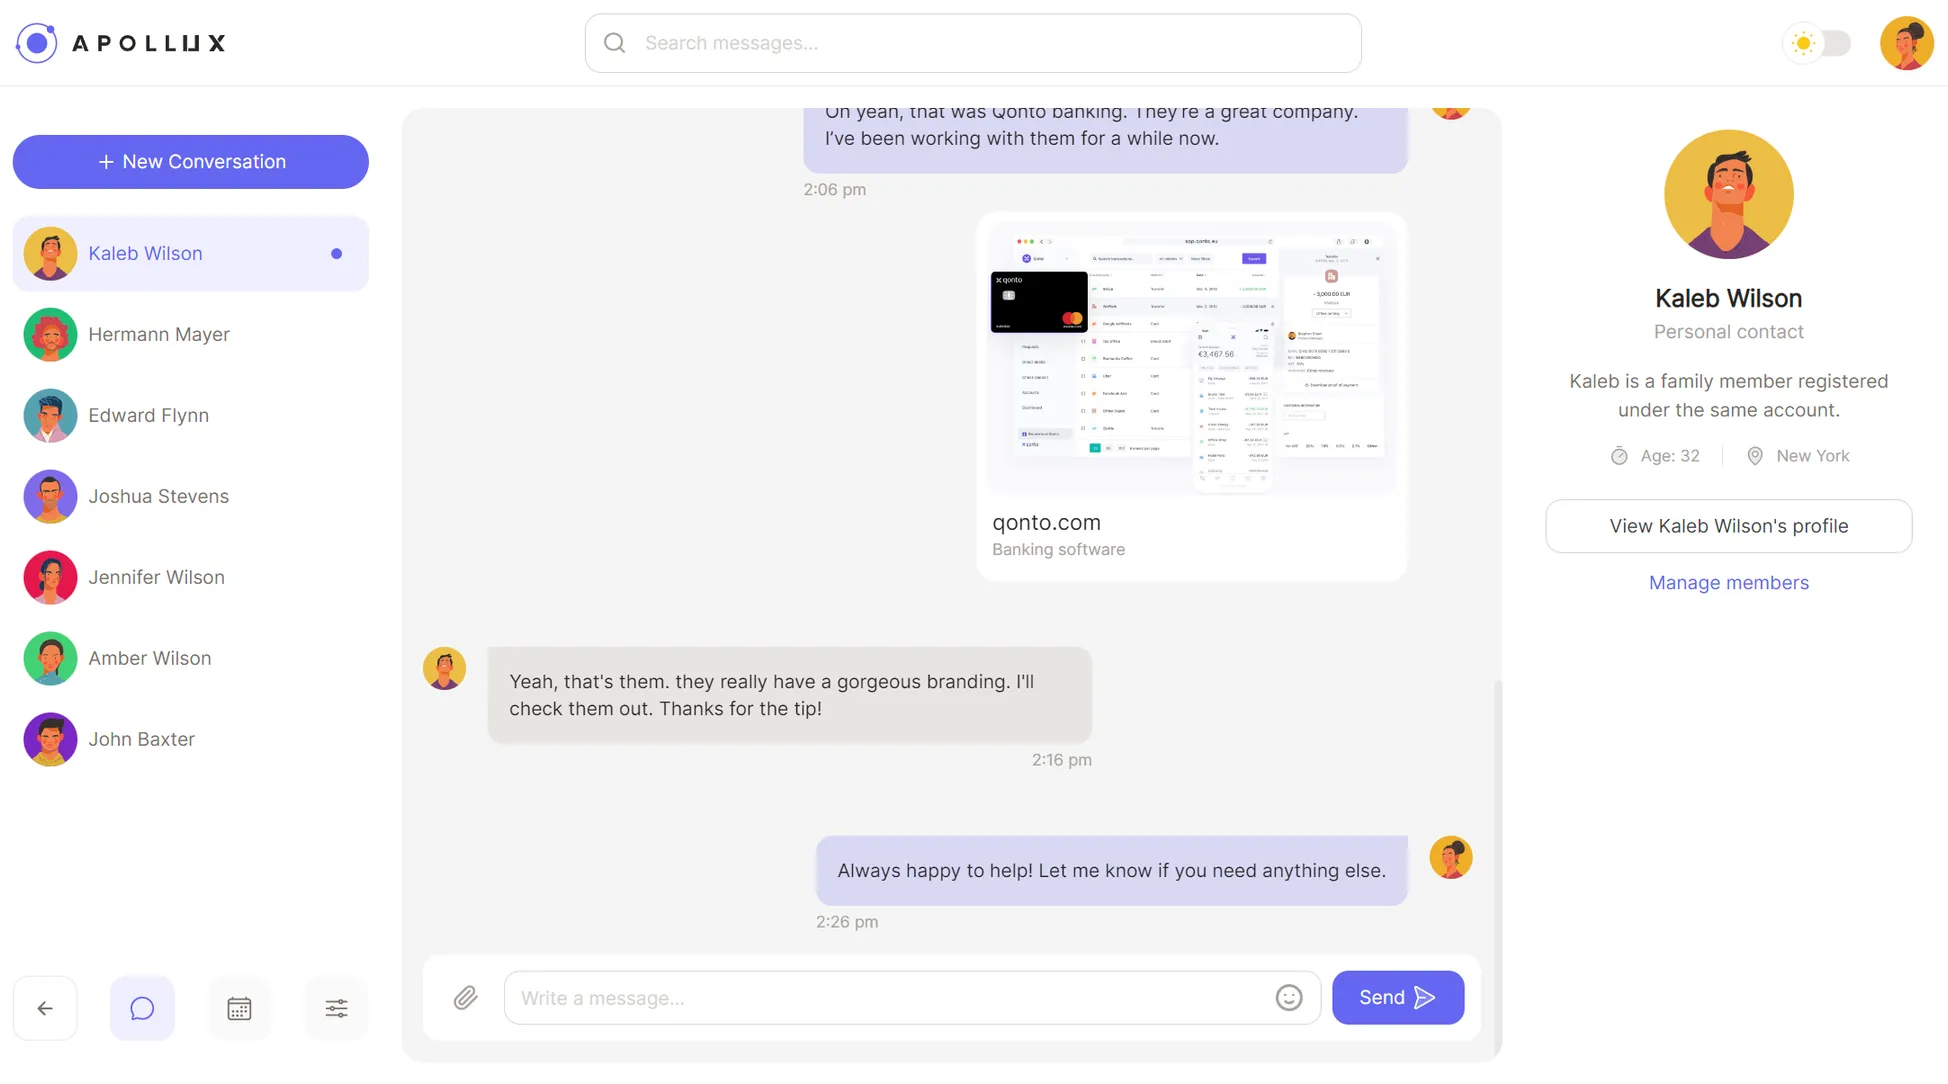The height and width of the screenshot is (1084, 1948).
Task: Click the New Conversation plus icon
Action: (x=105, y=162)
